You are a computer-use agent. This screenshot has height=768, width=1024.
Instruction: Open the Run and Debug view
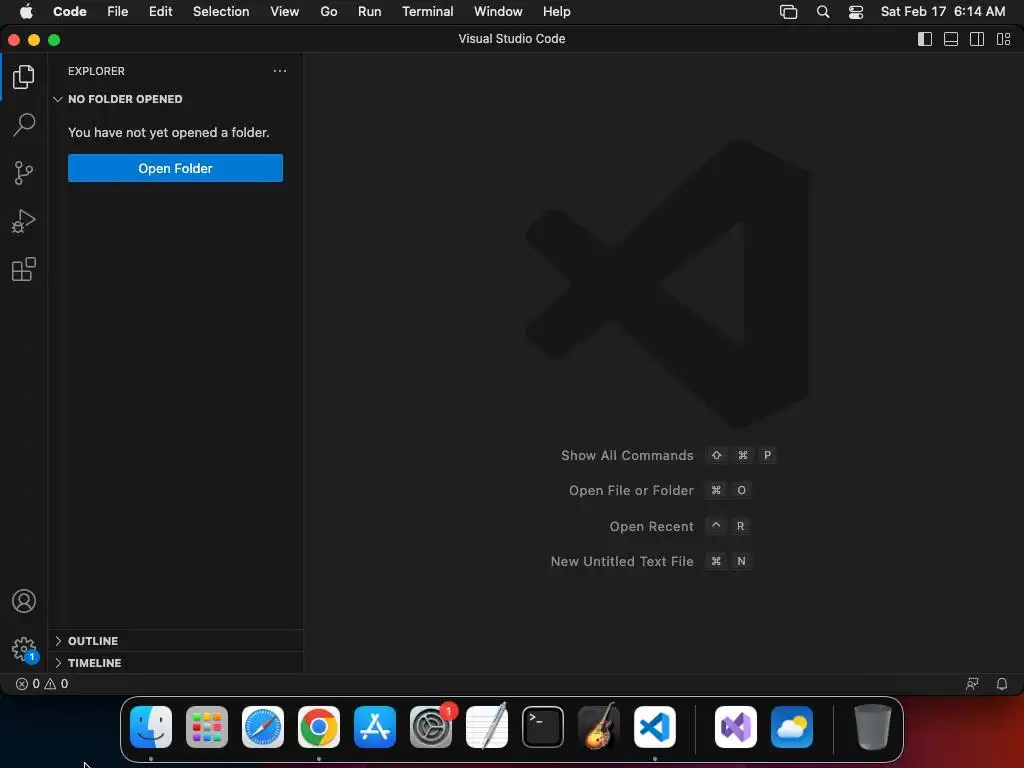coord(24,221)
